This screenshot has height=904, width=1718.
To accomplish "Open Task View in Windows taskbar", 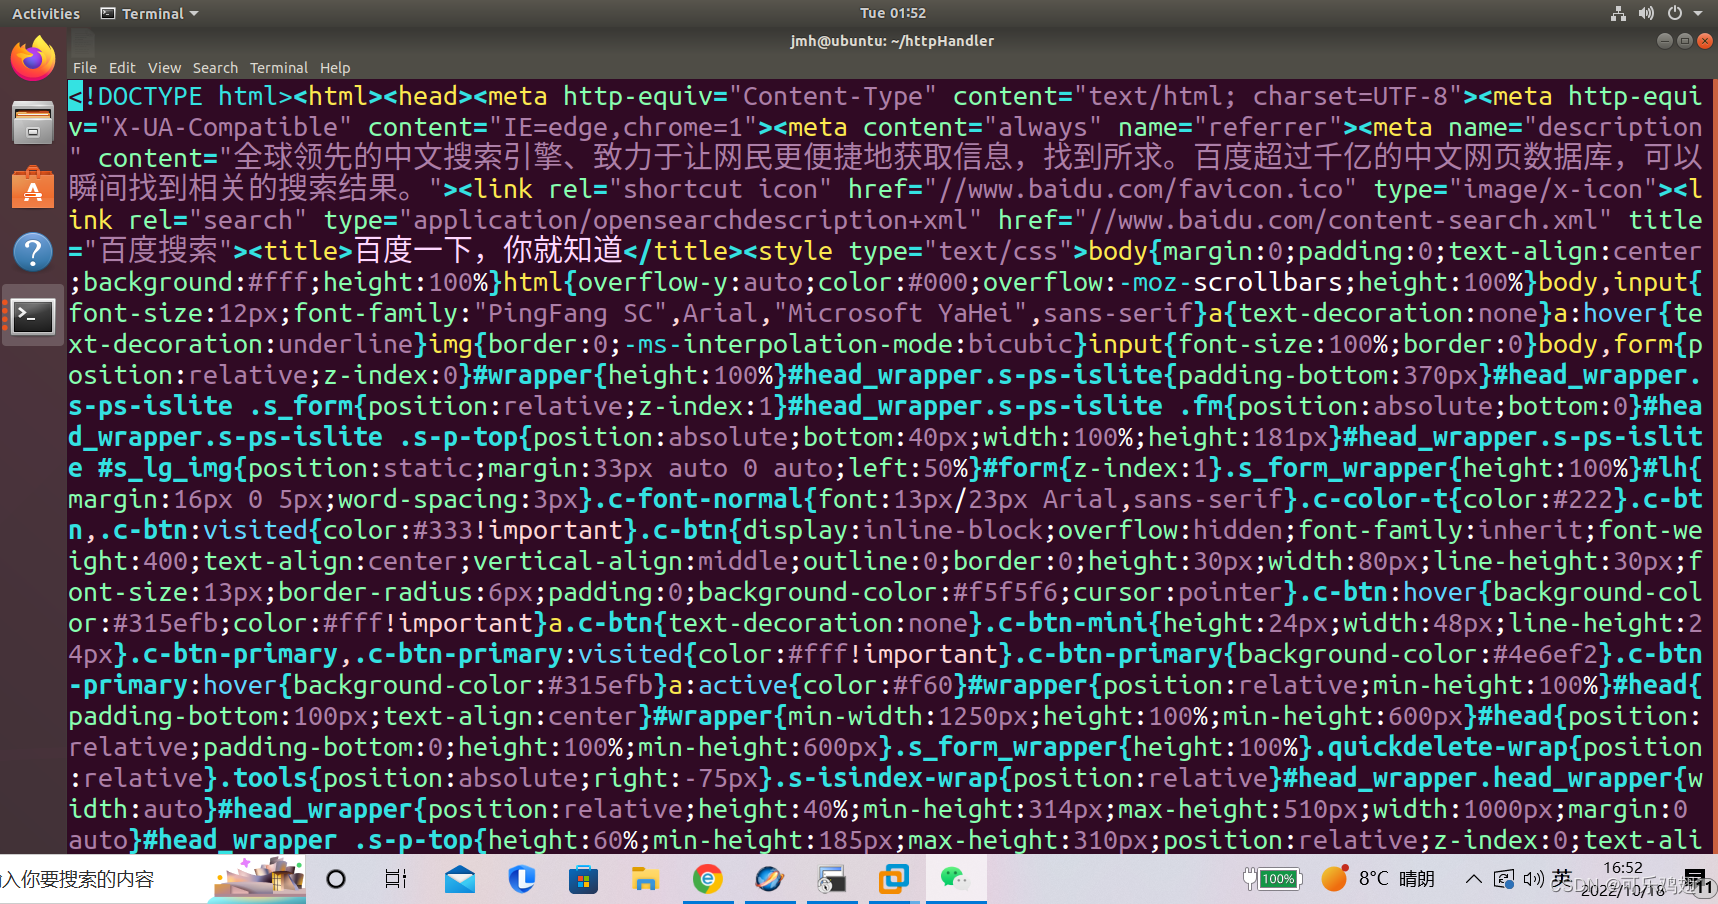I will pos(396,879).
